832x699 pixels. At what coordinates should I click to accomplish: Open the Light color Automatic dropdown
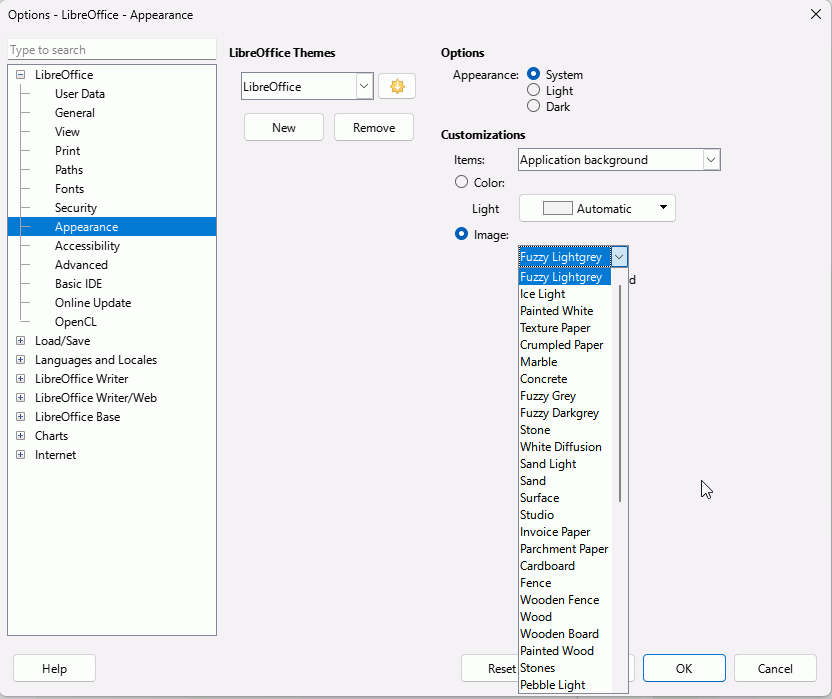click(x=597, y=208)
